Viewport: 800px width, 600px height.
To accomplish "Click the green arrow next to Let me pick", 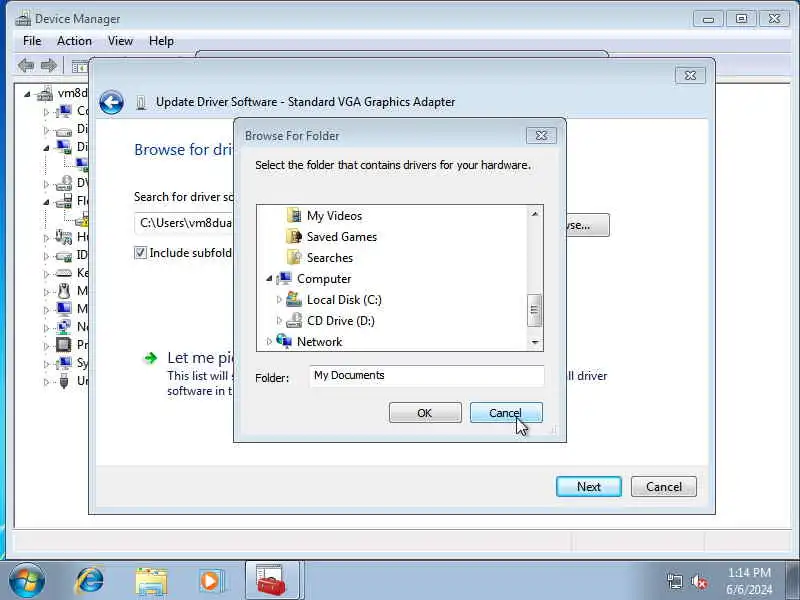I will pos(151,358).
